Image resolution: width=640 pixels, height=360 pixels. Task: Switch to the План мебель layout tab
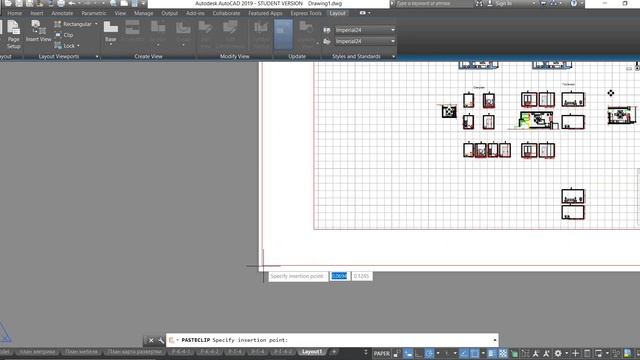tap(81, 351)
